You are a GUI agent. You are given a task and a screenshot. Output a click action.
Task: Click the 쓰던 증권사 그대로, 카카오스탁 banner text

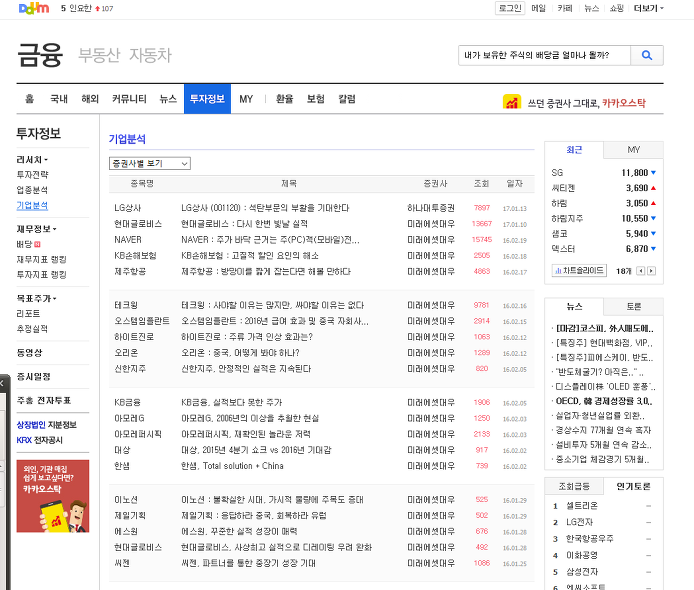[586, 103]
